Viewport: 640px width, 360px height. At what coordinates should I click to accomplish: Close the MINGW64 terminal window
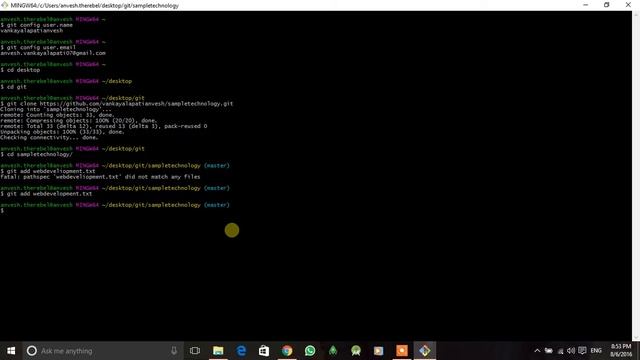tap(628, 5)
